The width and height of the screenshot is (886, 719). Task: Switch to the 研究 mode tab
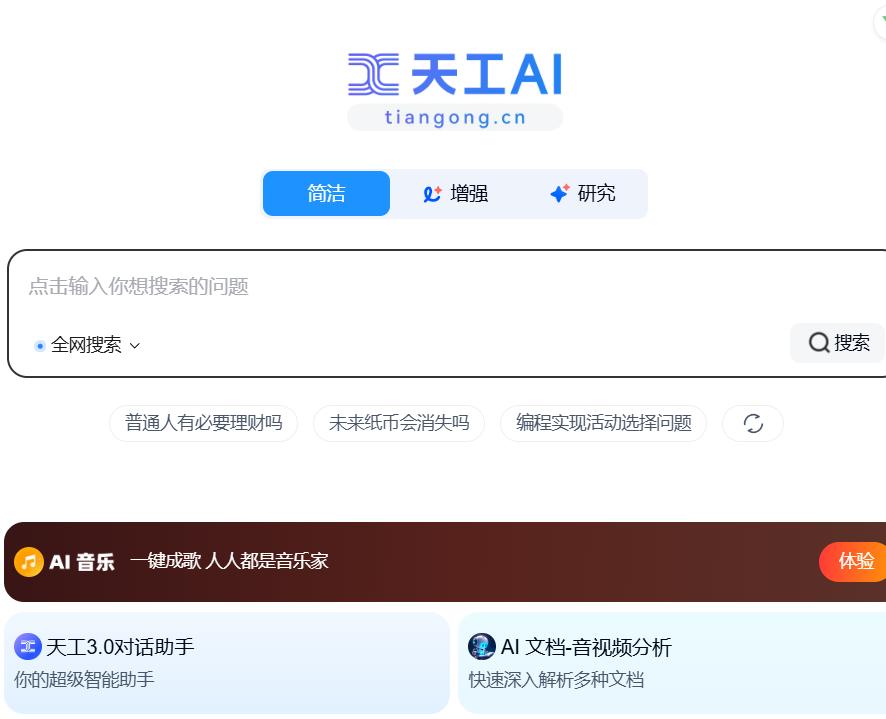pyautogui.click(x=584, y=194)
